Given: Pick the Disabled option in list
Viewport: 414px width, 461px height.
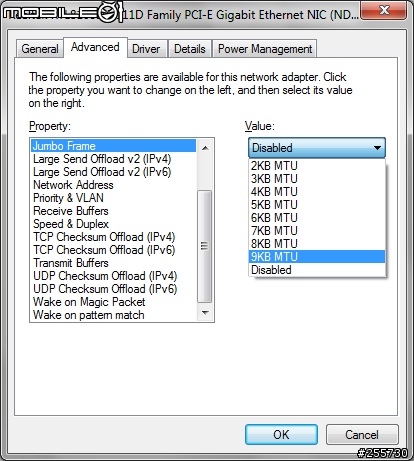Looking at the screenshot, I should coord(317,270).
